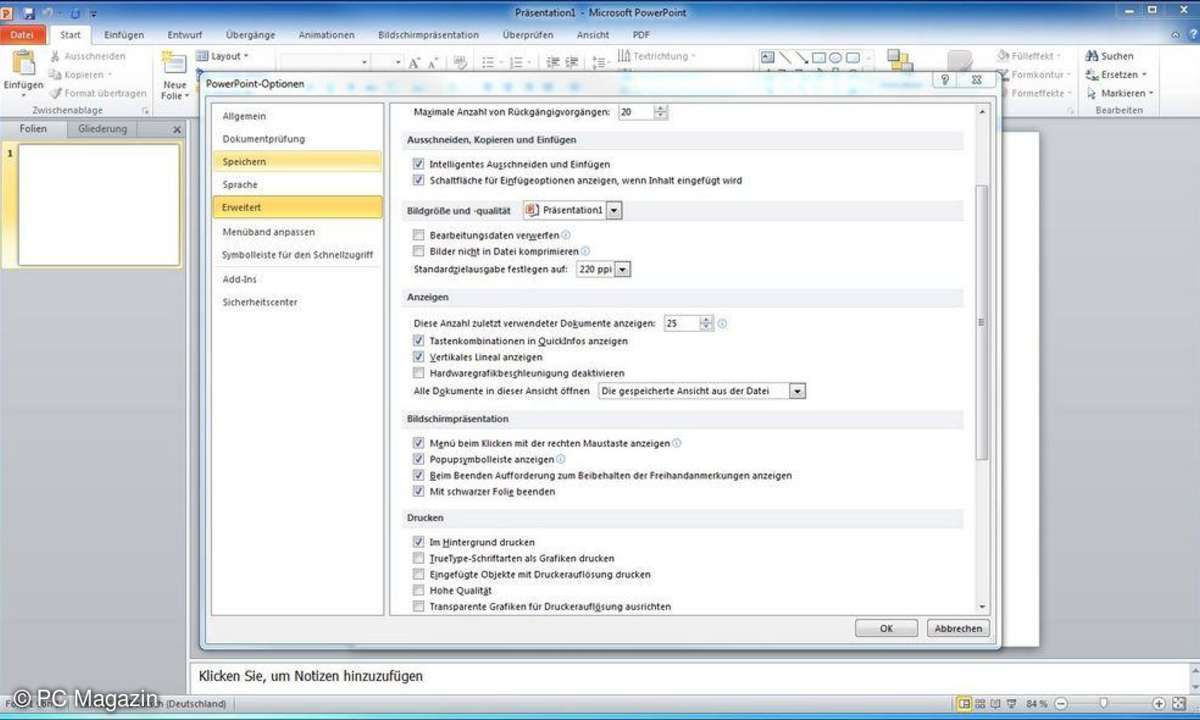Click the OK button
The height and width of the screenshot is (720, 1200).
[886, 629]
